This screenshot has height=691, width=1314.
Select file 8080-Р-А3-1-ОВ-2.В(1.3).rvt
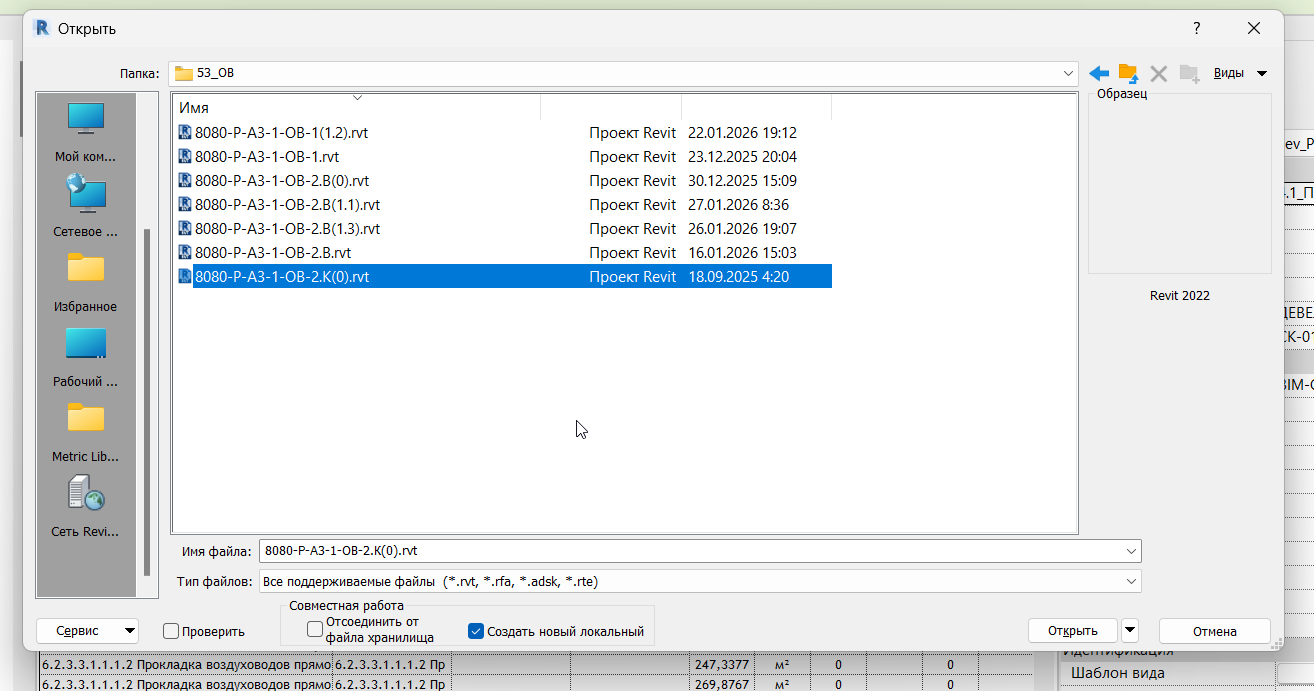point(287,228)
